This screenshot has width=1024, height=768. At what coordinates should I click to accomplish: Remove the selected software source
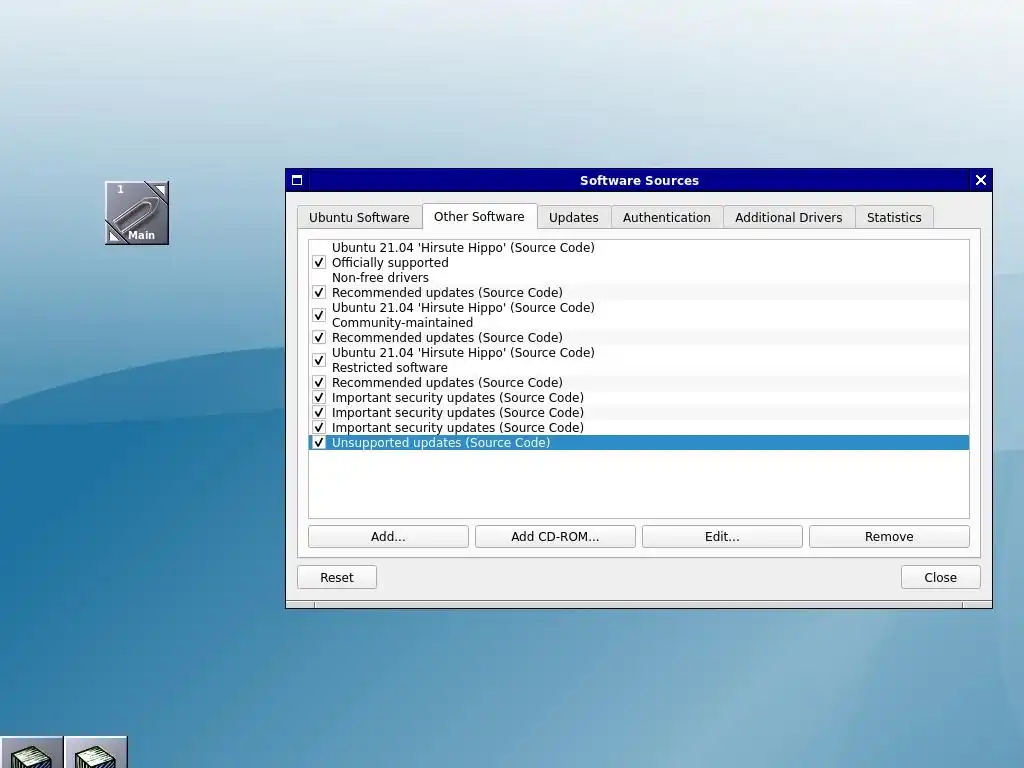pos(889,537)
